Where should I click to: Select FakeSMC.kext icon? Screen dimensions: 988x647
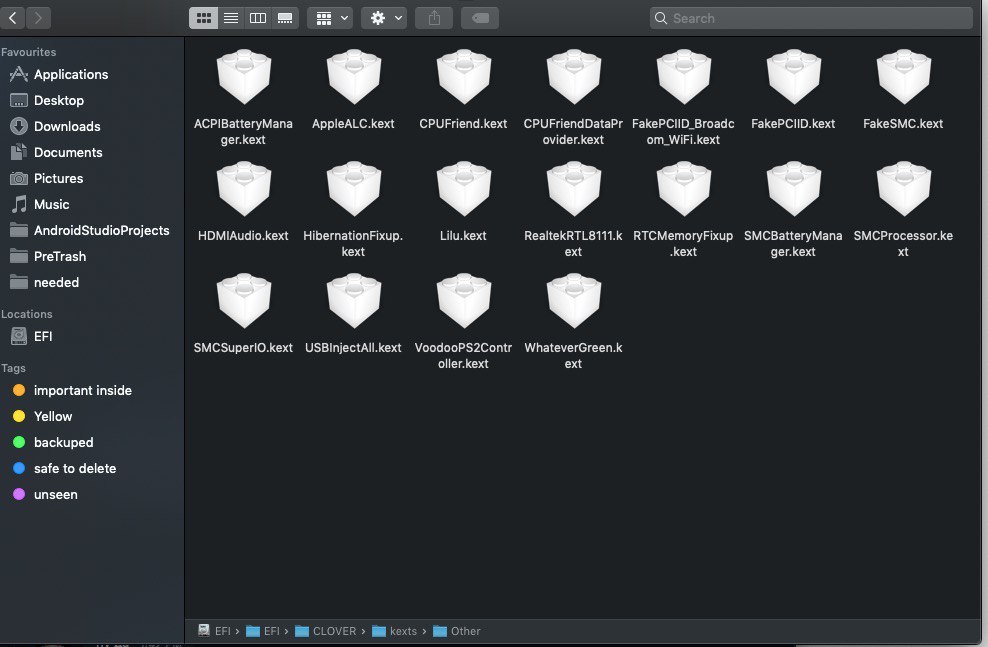click(904, 77)
